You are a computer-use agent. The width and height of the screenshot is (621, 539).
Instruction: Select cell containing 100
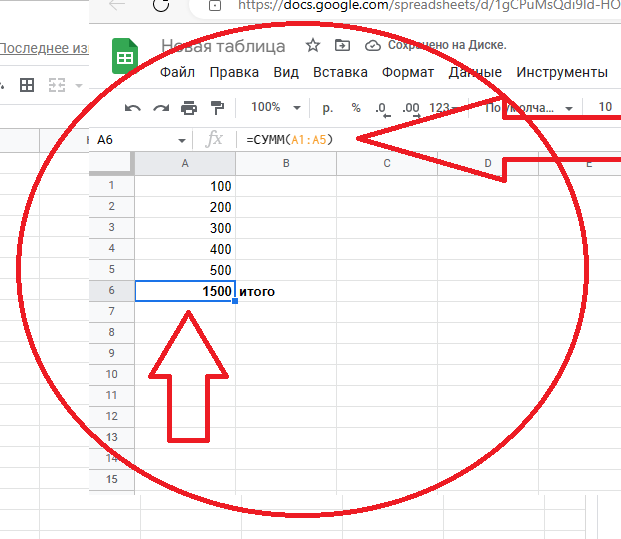coord(185,186)
